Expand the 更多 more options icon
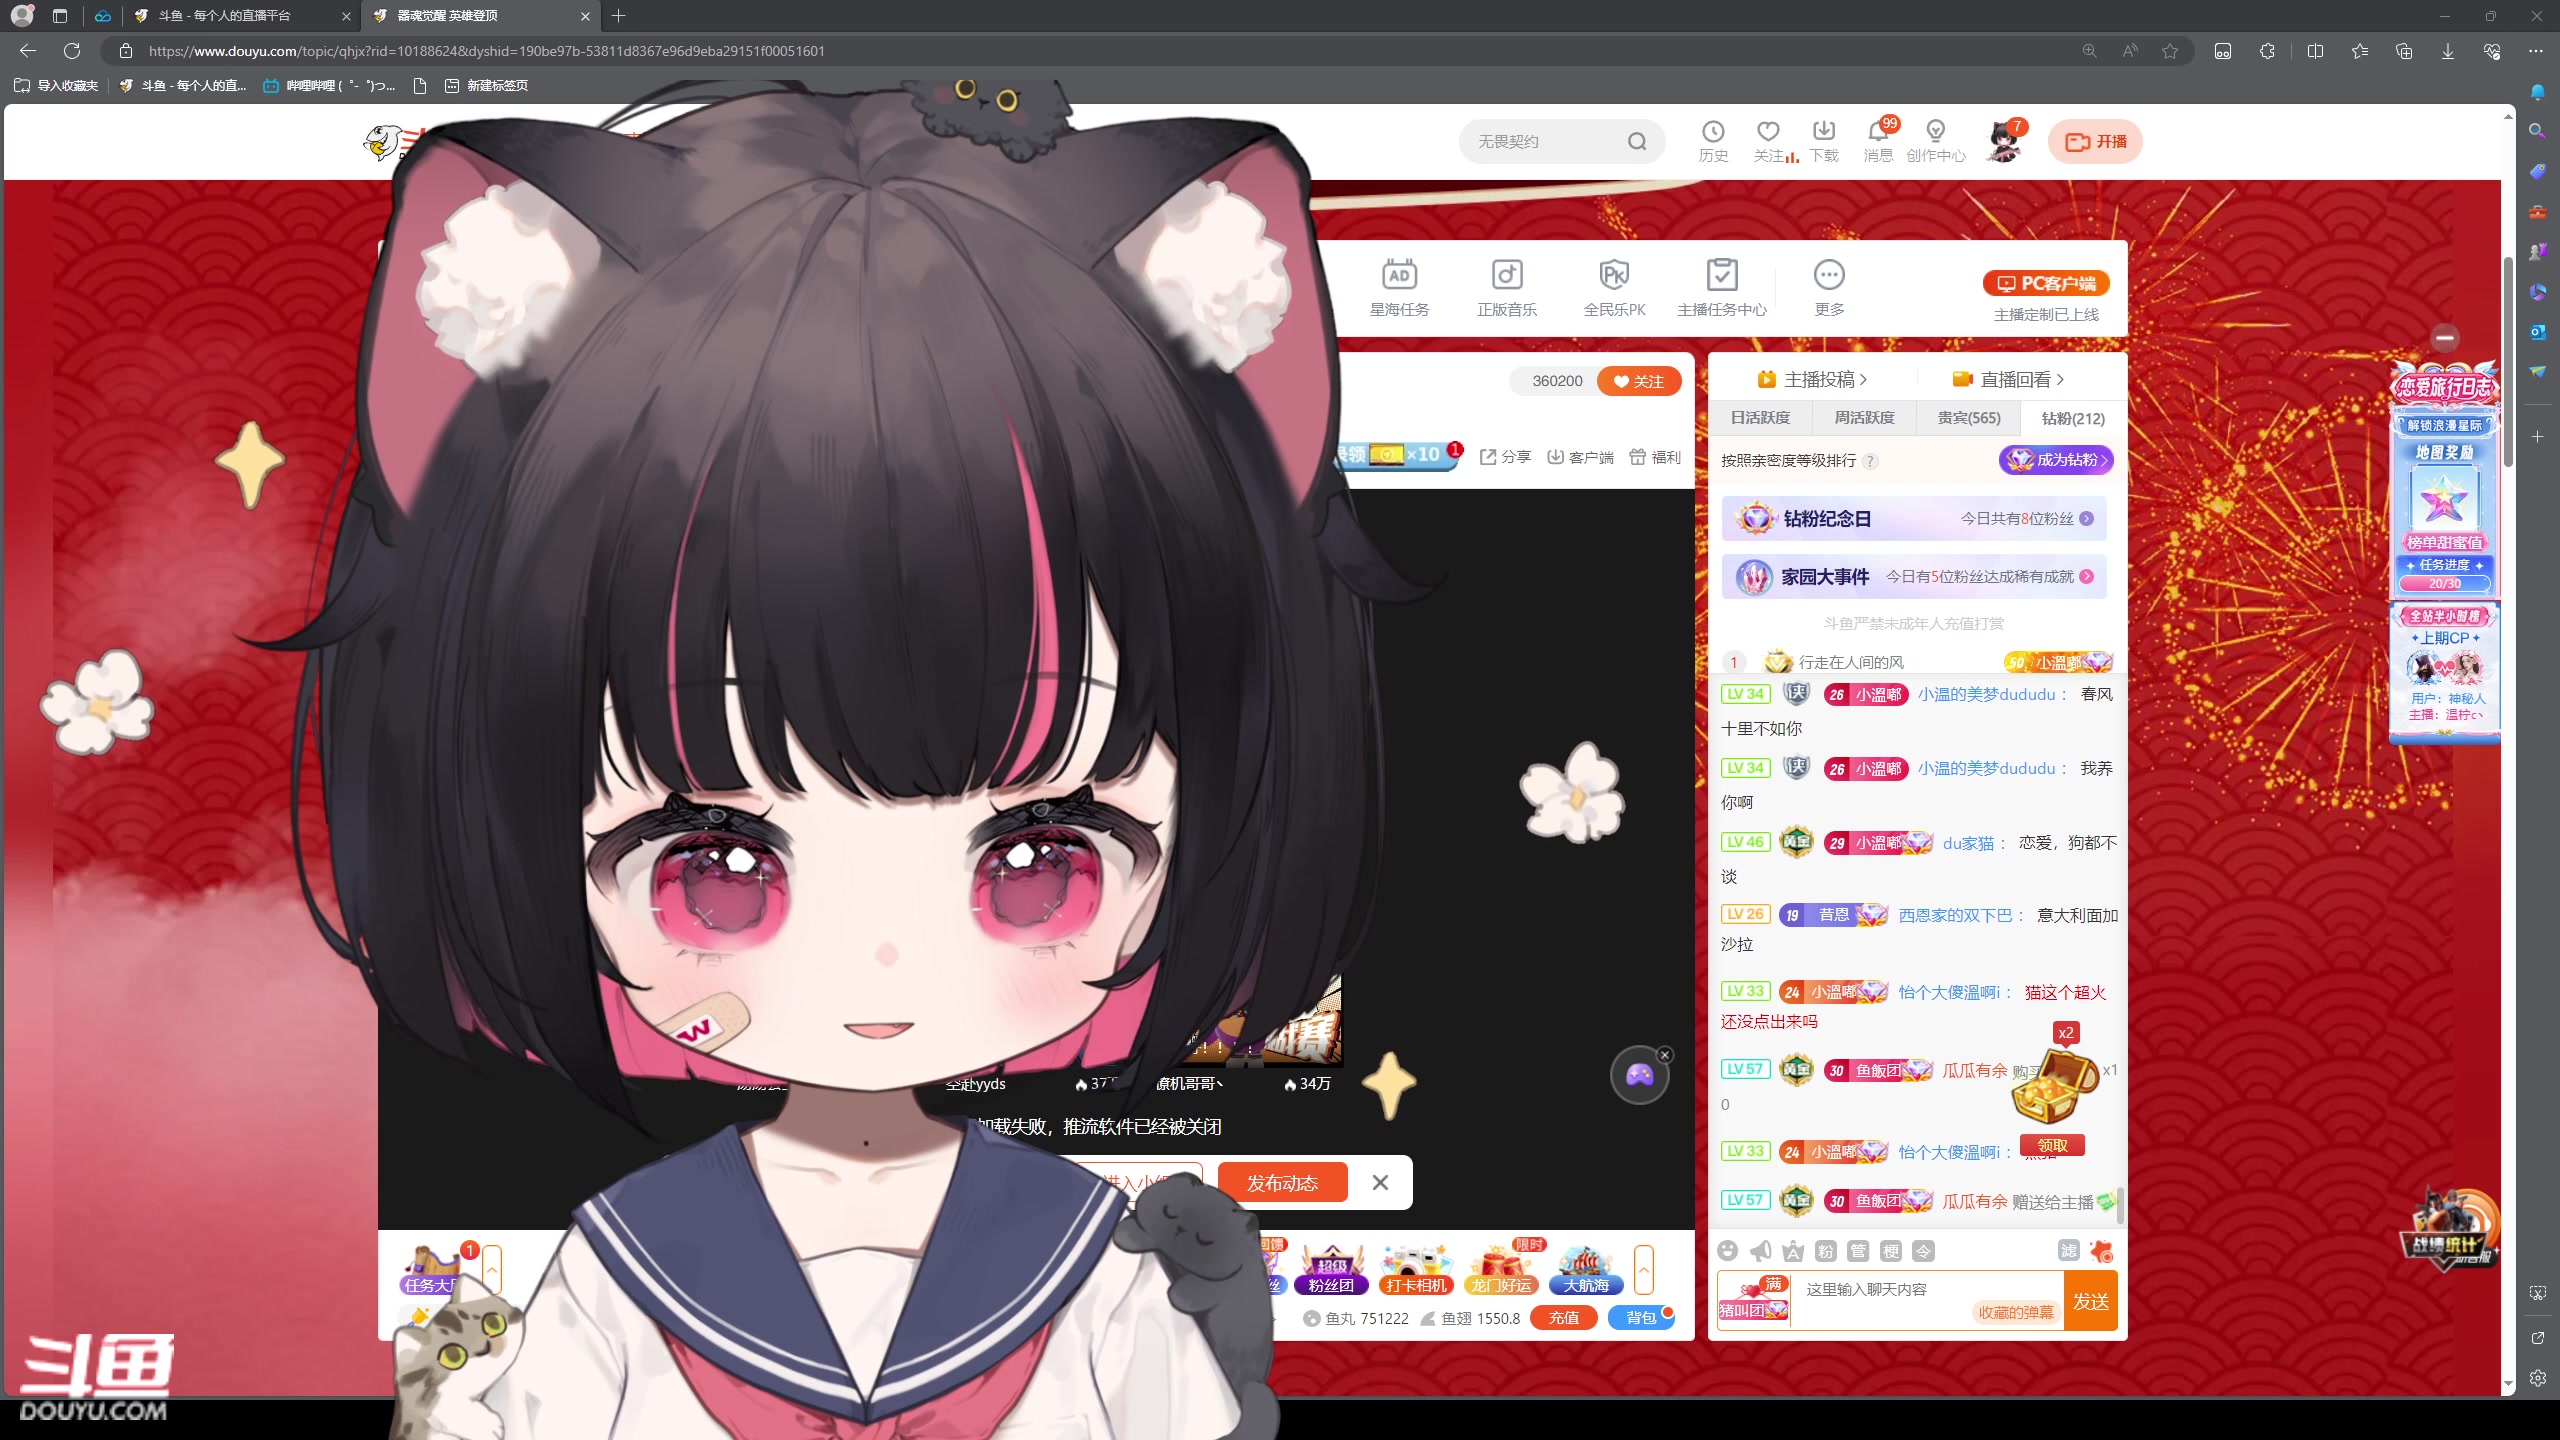This screenshot has width=2560, height=1440. pos(1829,288)
